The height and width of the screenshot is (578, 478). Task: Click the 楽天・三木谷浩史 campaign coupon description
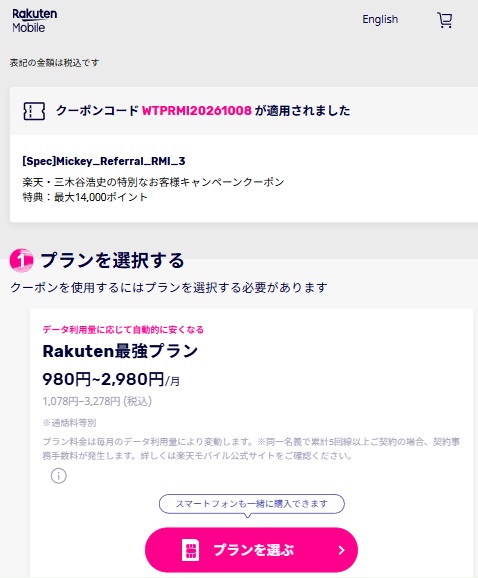[x=153, y=182]
